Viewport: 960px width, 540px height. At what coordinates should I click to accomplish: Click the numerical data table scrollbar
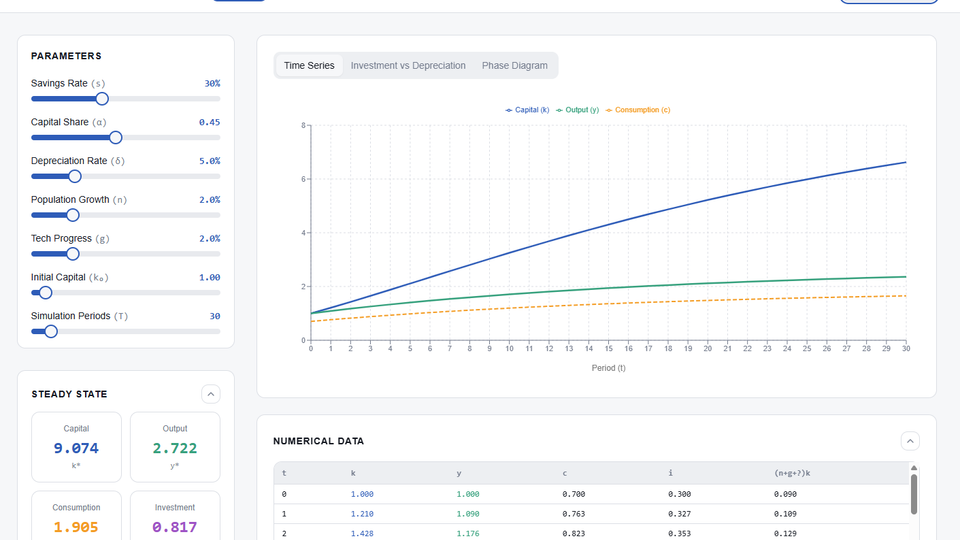[x=913, y=492]
